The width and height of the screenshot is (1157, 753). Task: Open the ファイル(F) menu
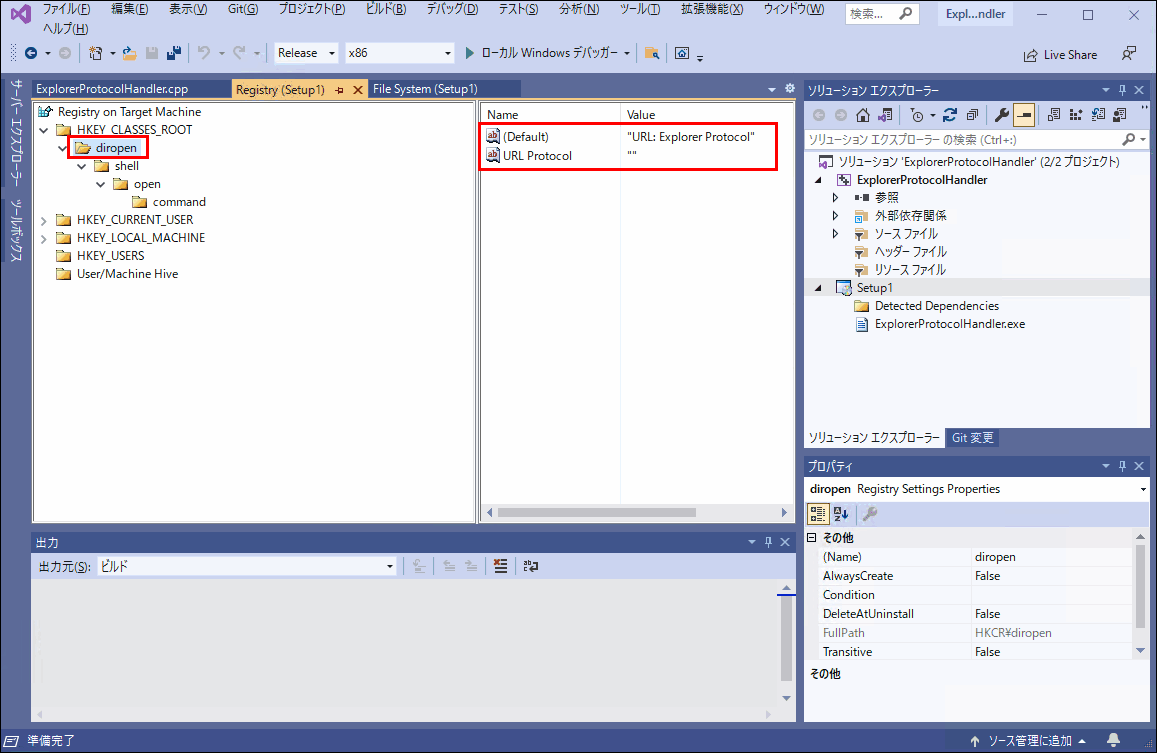66,9
